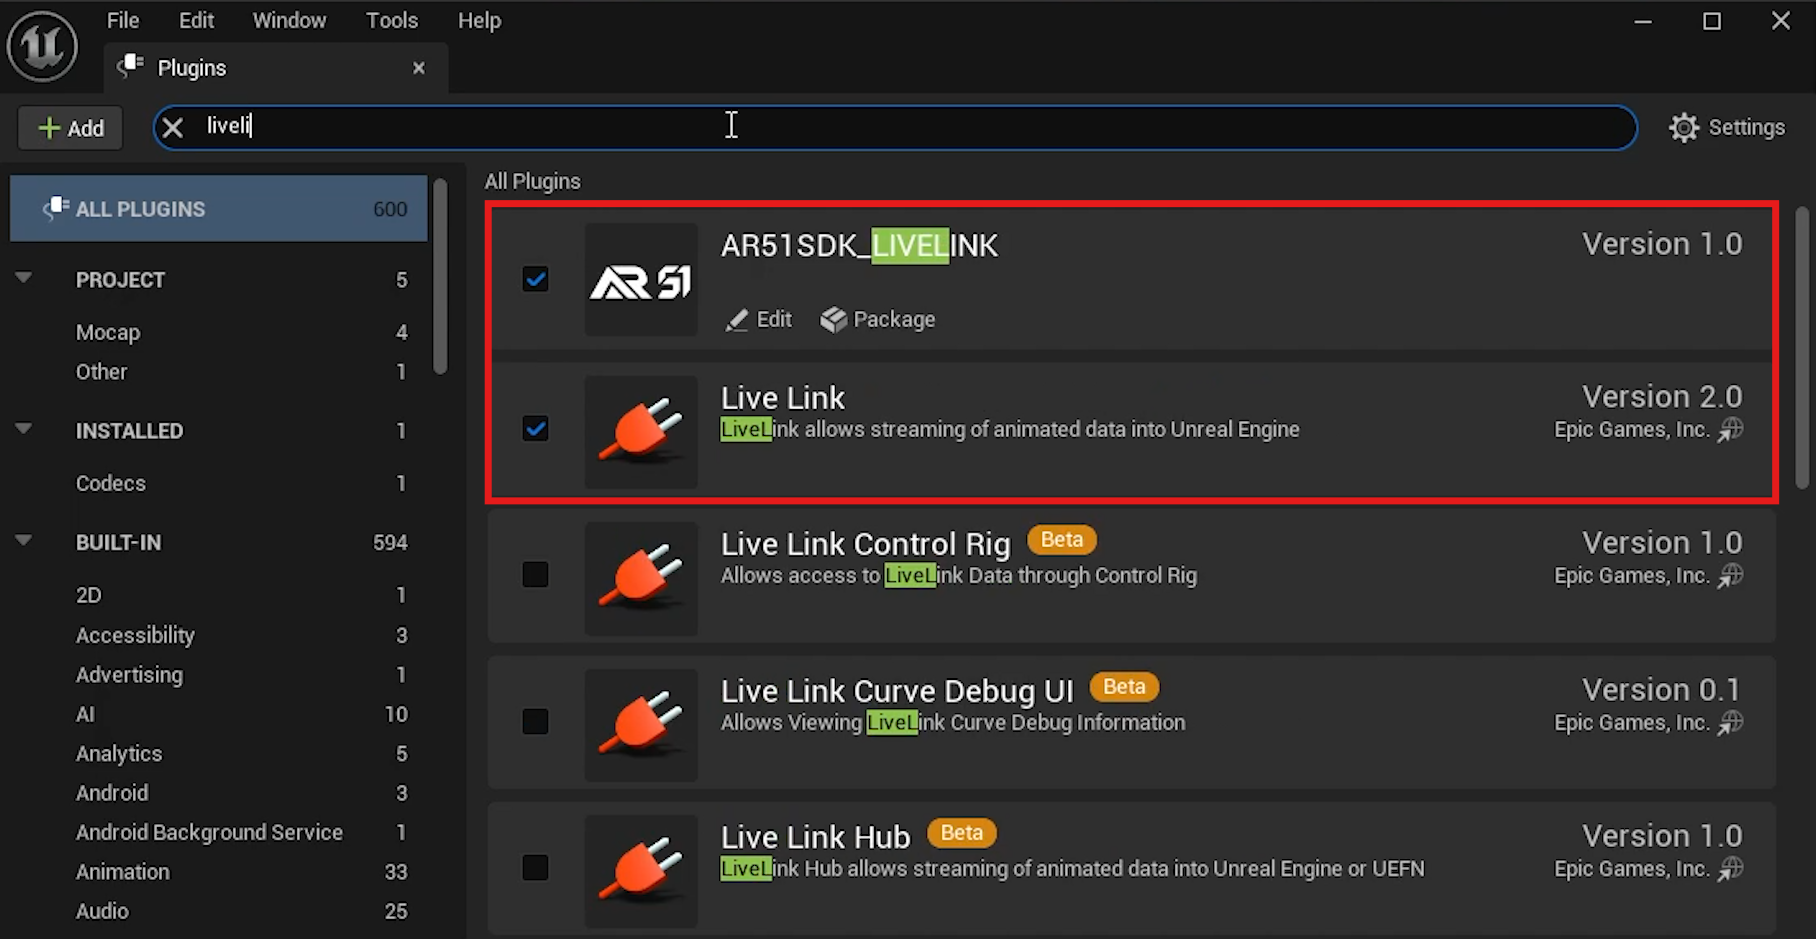Image resolution: width=1816 pixels, height=939 pixels.
Task: Select ALL PLUGINS category
Action: (218, 208)
